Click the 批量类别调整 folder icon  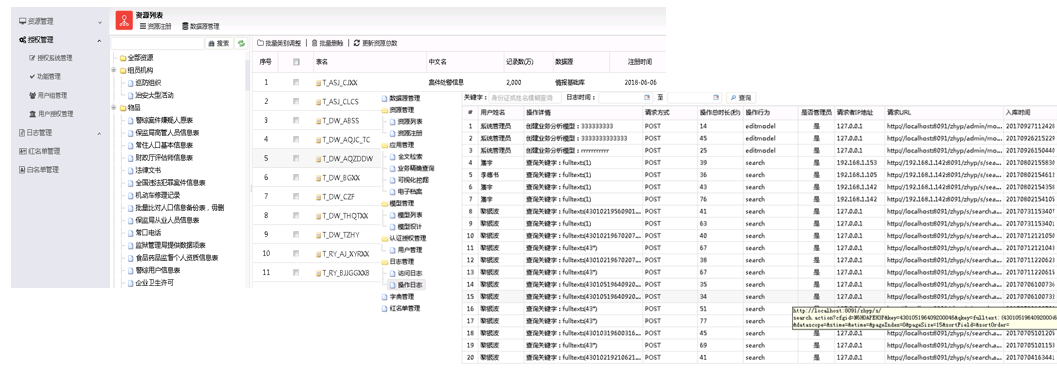tap(260, 43)
